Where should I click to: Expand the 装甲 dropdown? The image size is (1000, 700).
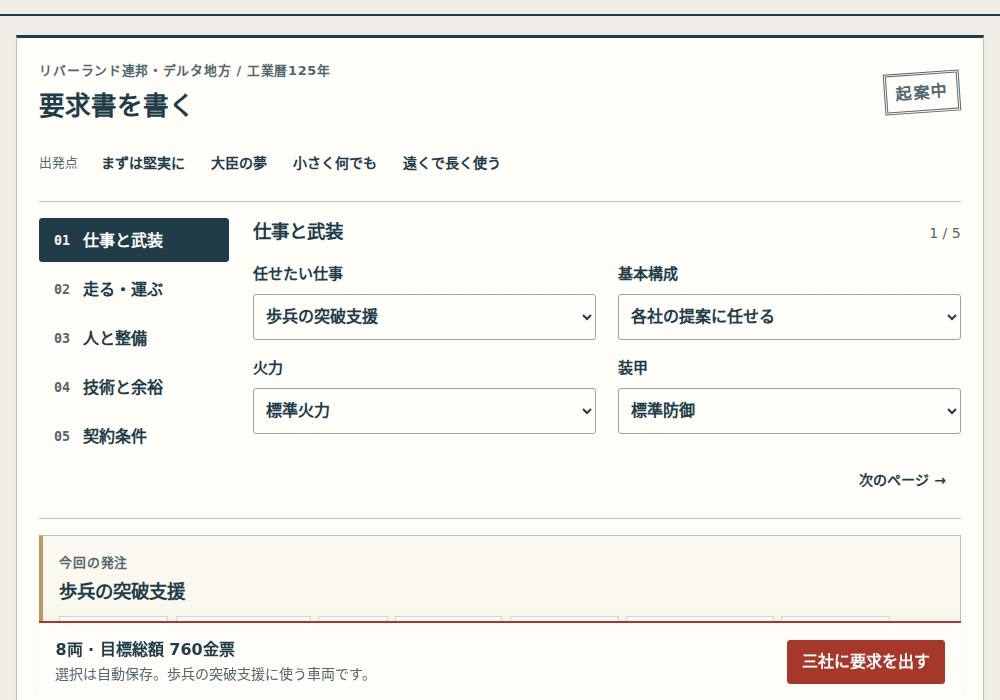pos(789,411)
